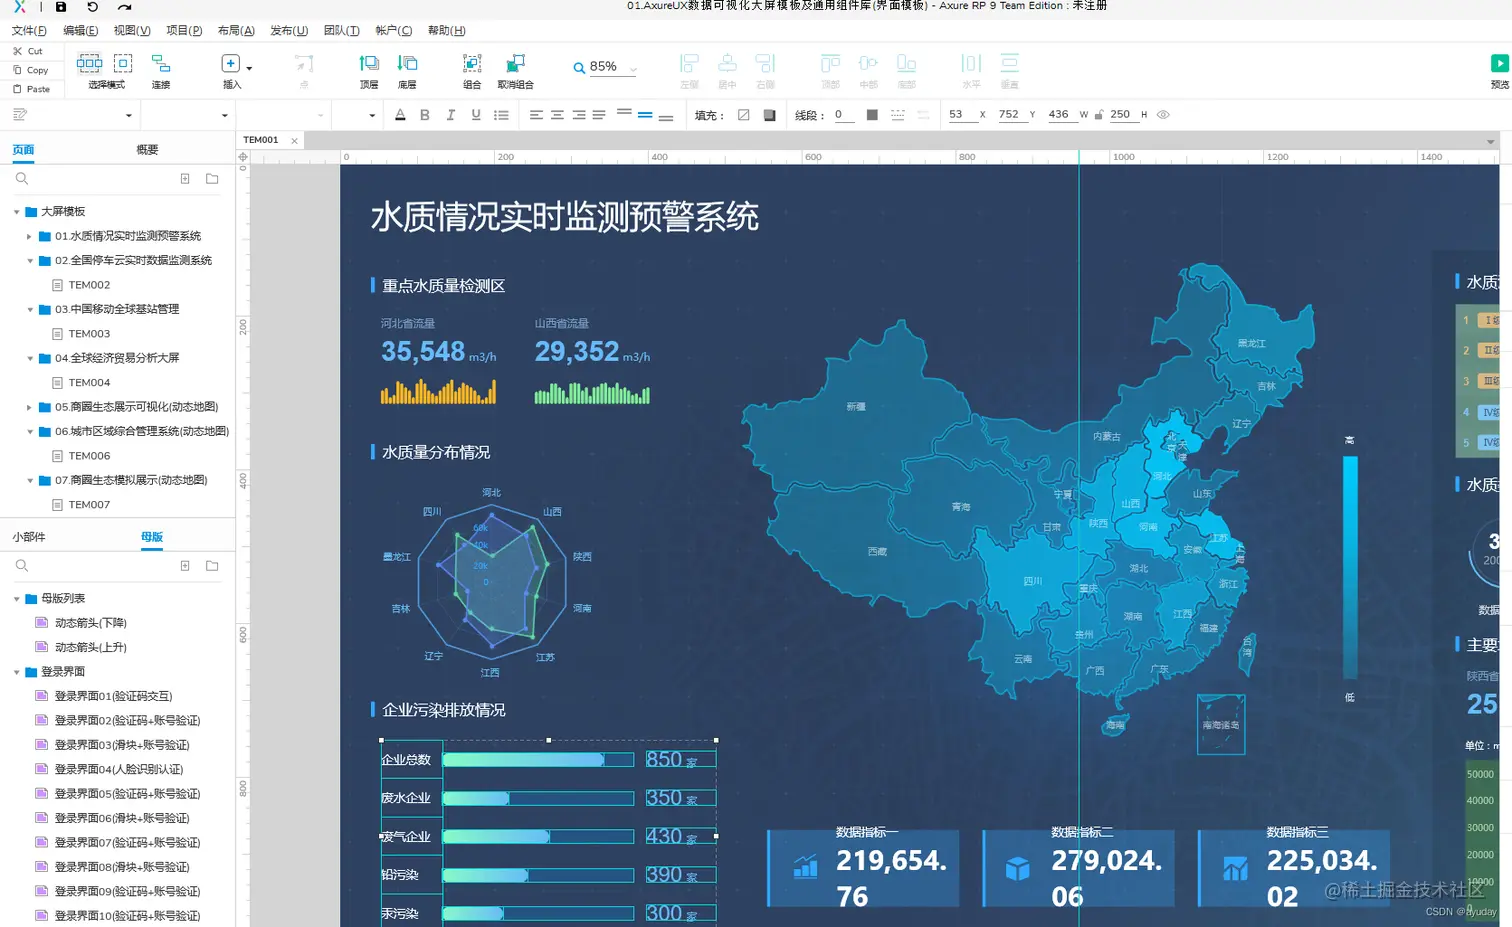Click the Undo arrow icon
This screenshot has height=927, width=1512.
pyautogui.click(x=93, y=7)
